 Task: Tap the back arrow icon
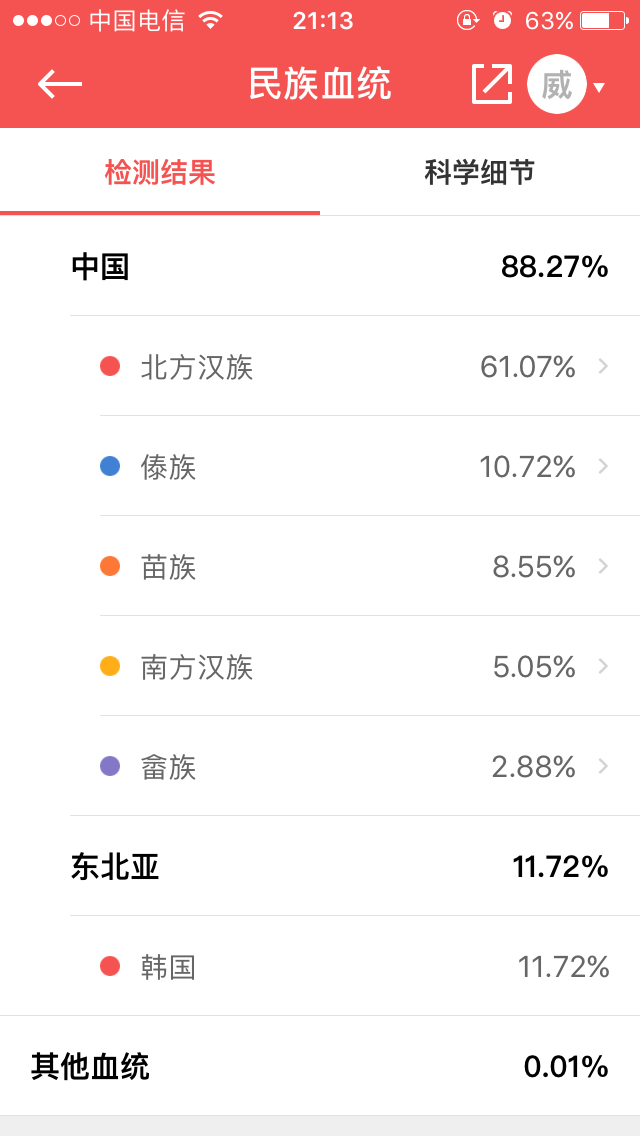tap(60, 84)
